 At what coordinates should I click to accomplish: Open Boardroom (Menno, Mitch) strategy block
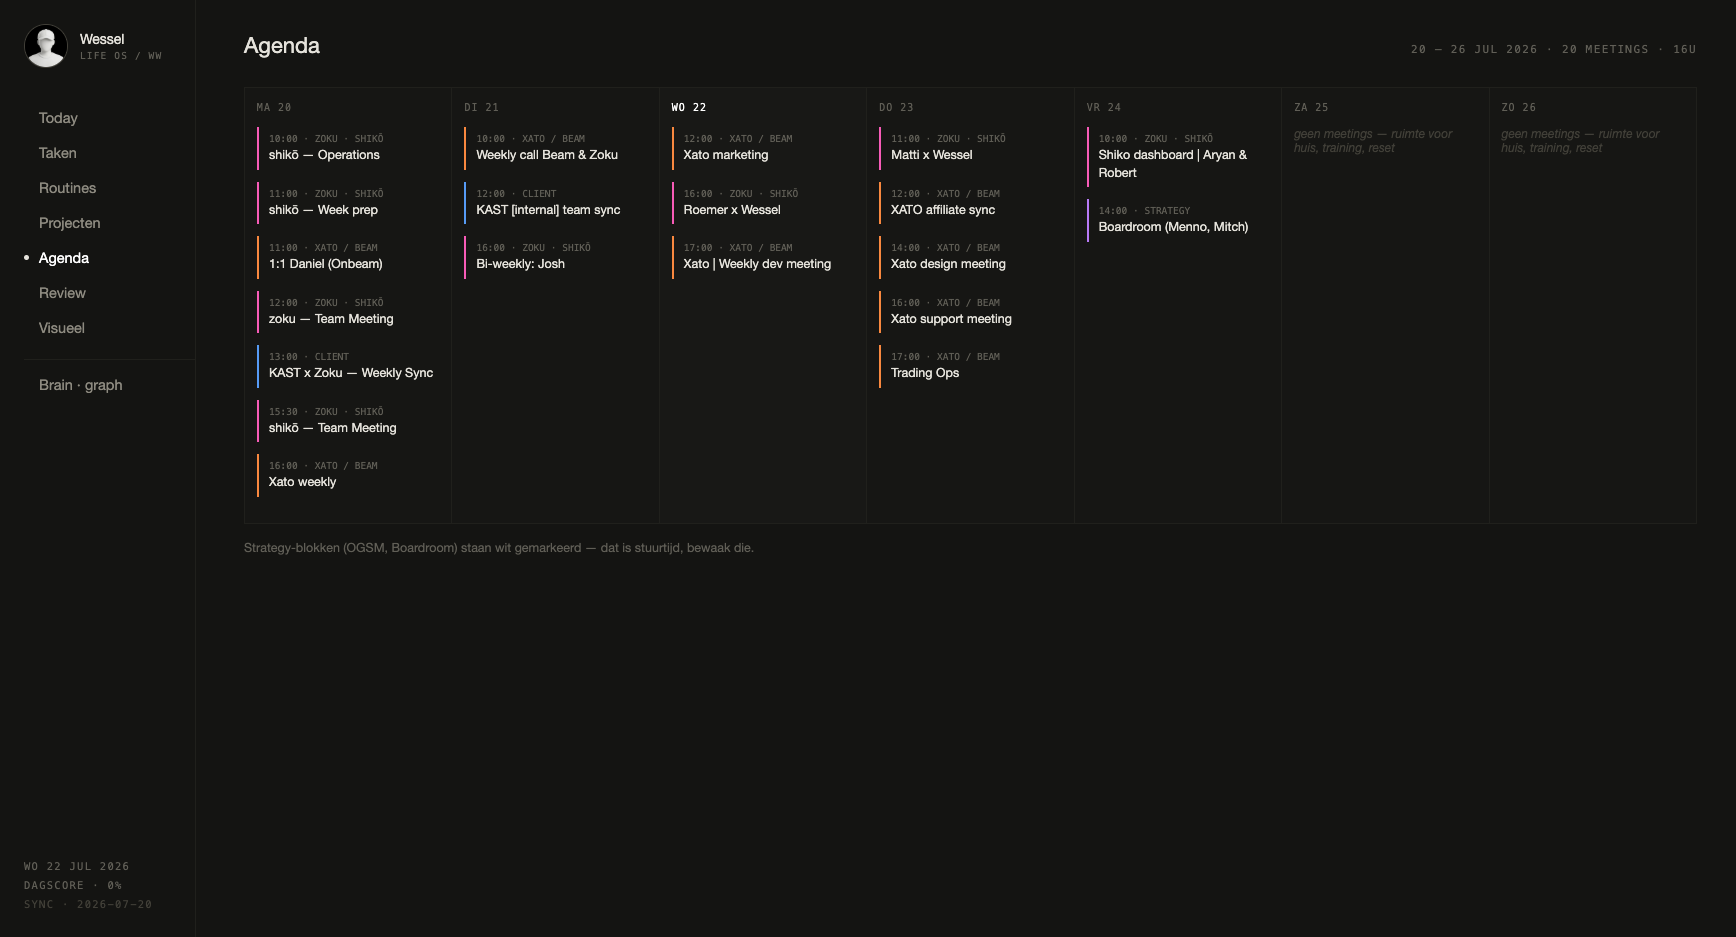[1177, 219]
